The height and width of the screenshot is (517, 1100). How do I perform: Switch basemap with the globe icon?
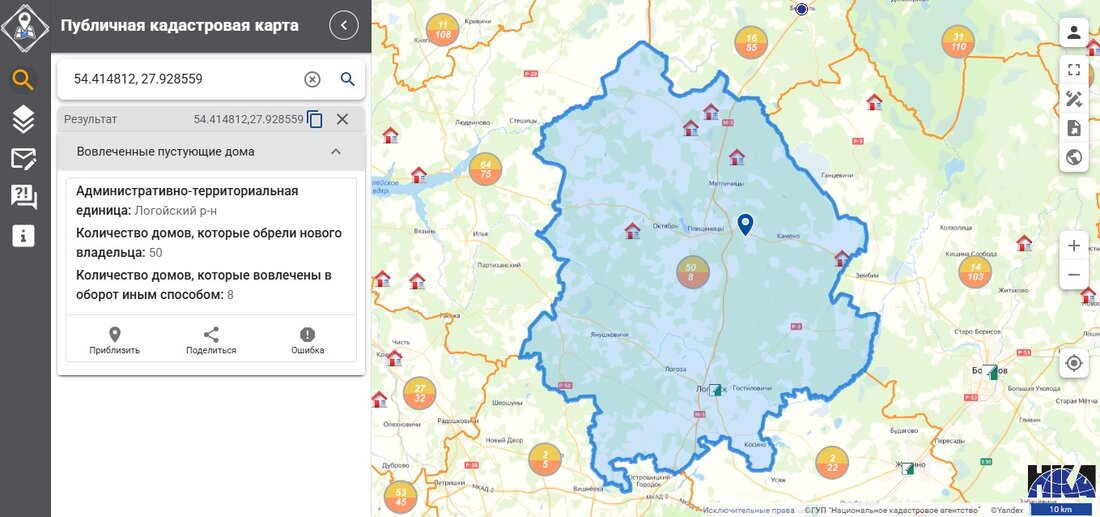[1074, 157]
